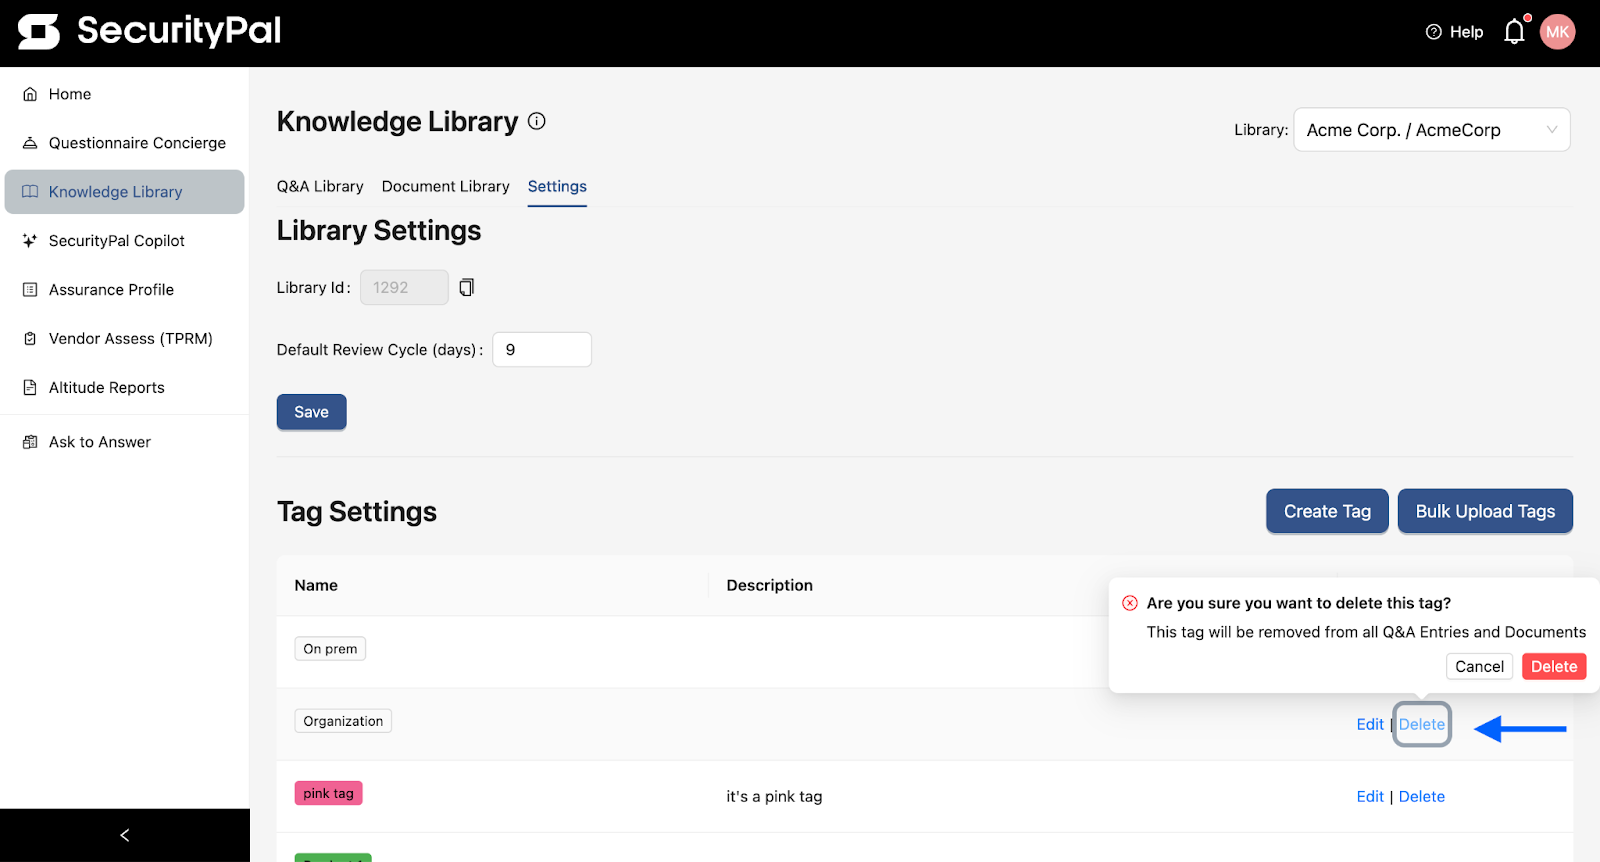Open SecurityPal Copilot in the sidebar
The image size is (1600, 862).
point(124,241)
